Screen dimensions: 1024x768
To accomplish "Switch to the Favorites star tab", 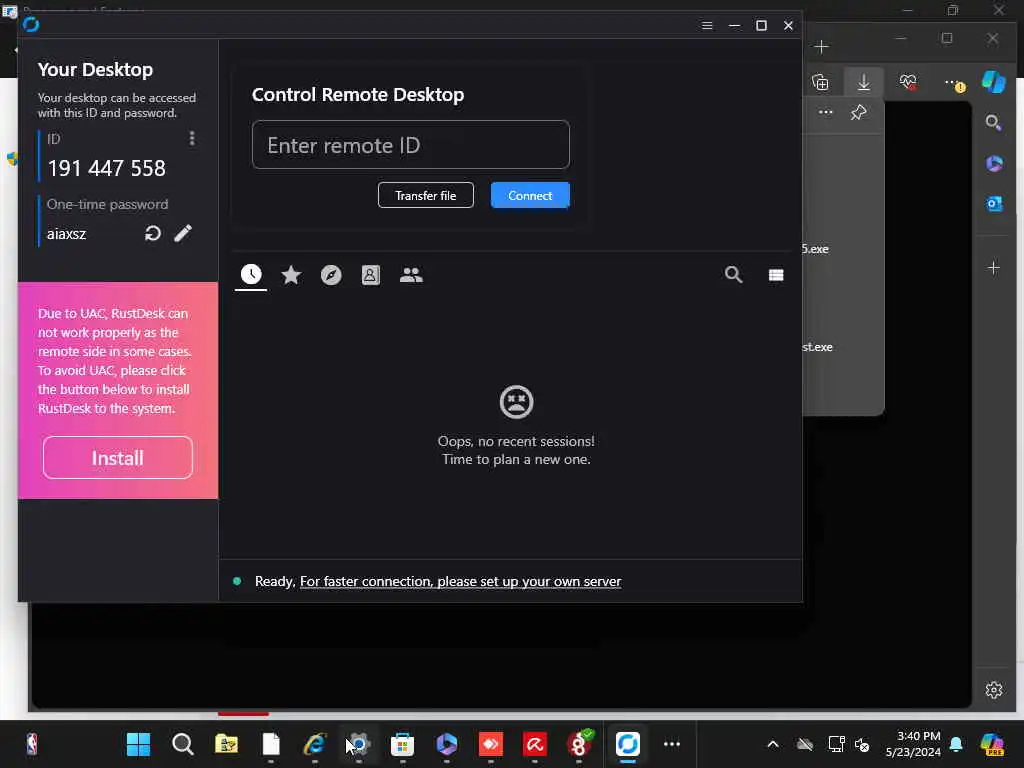I will [291, 275].
